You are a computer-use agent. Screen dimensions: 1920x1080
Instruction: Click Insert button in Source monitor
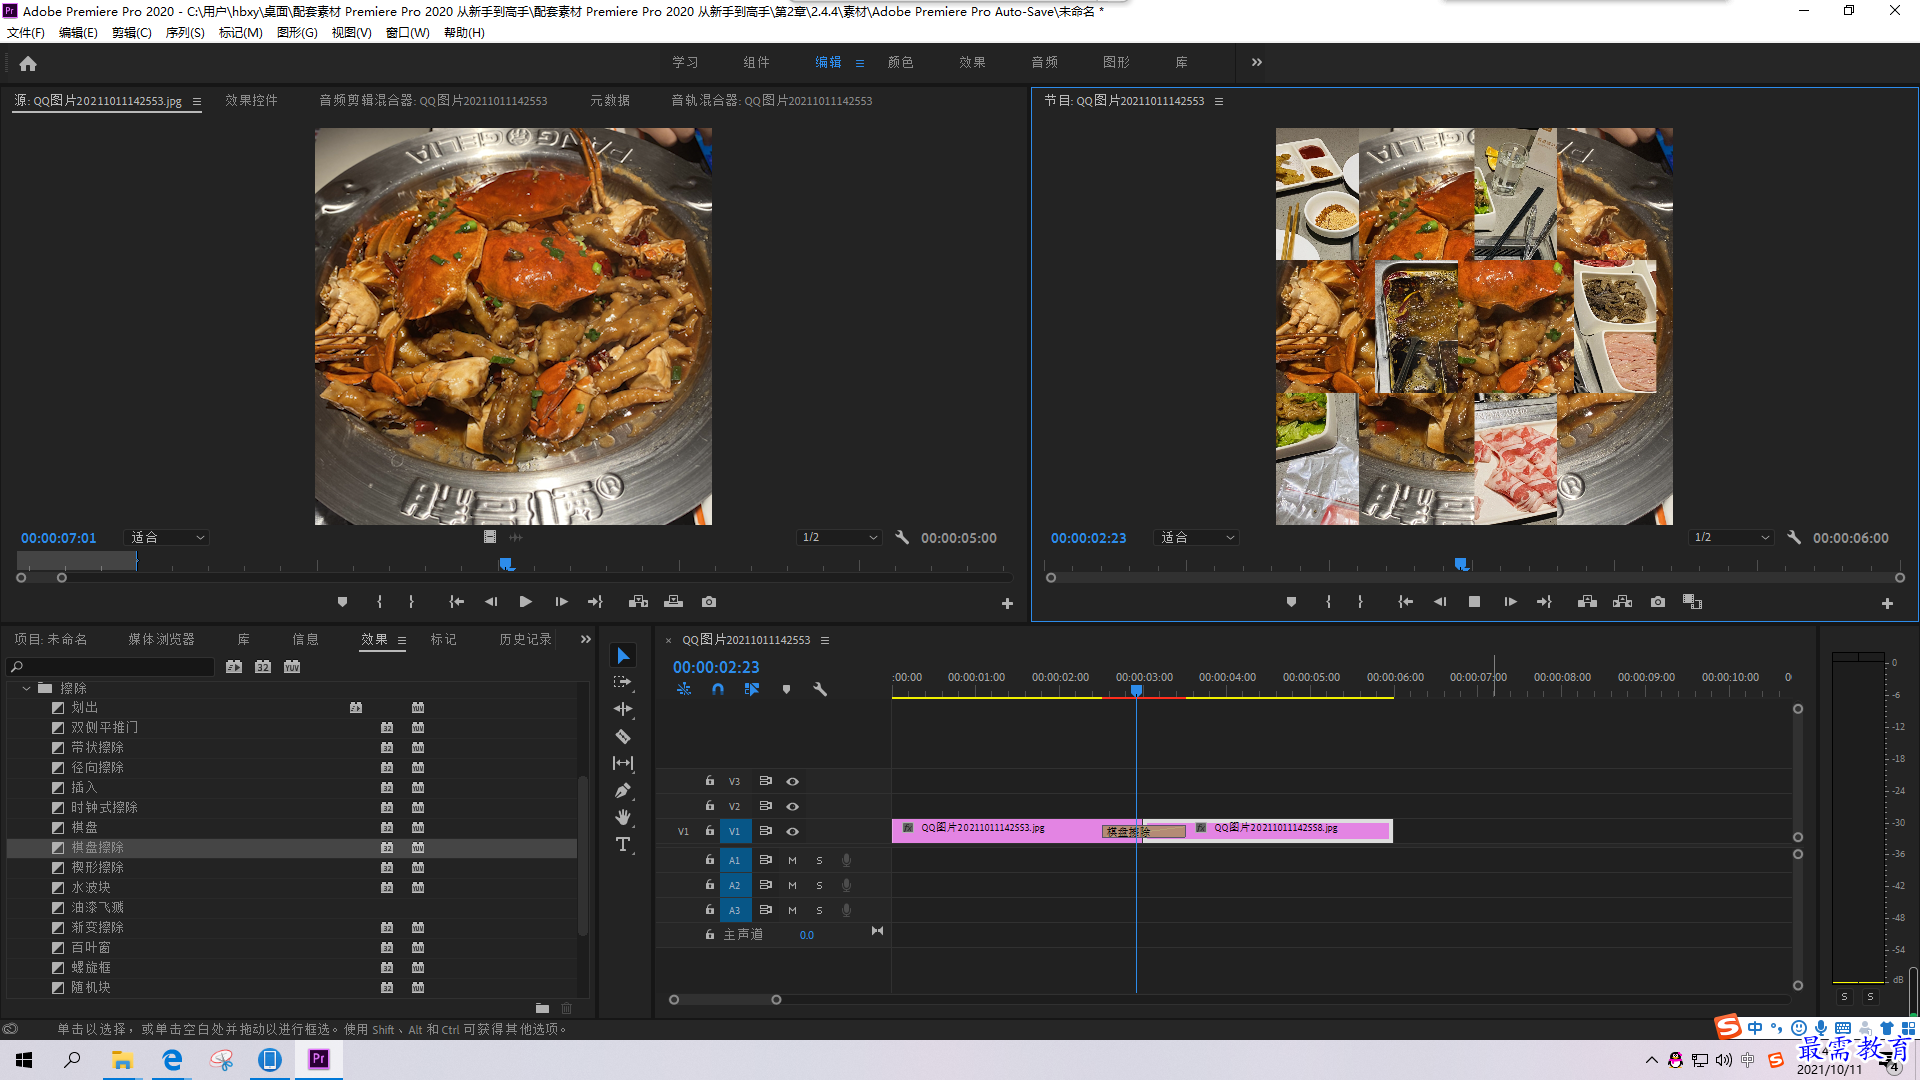pos(638,601)
